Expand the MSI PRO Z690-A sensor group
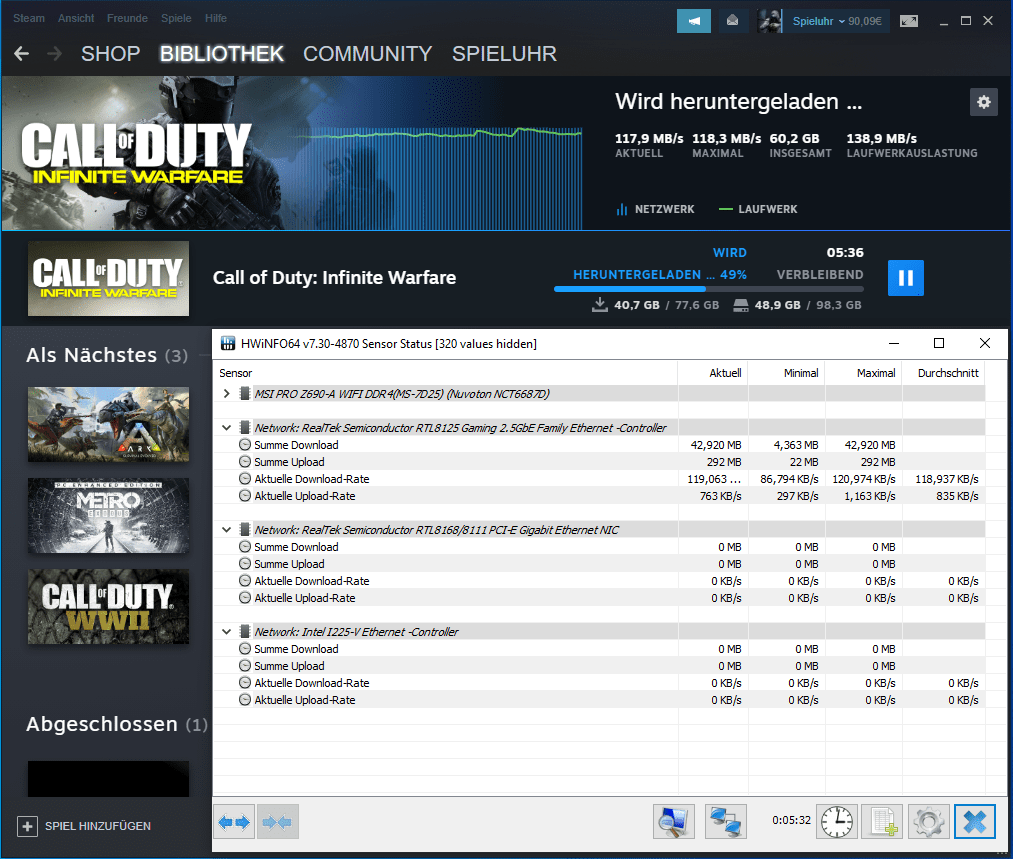Image resolution: width=1013 pixels, height=859 pixels. click(x=226, y=393)
